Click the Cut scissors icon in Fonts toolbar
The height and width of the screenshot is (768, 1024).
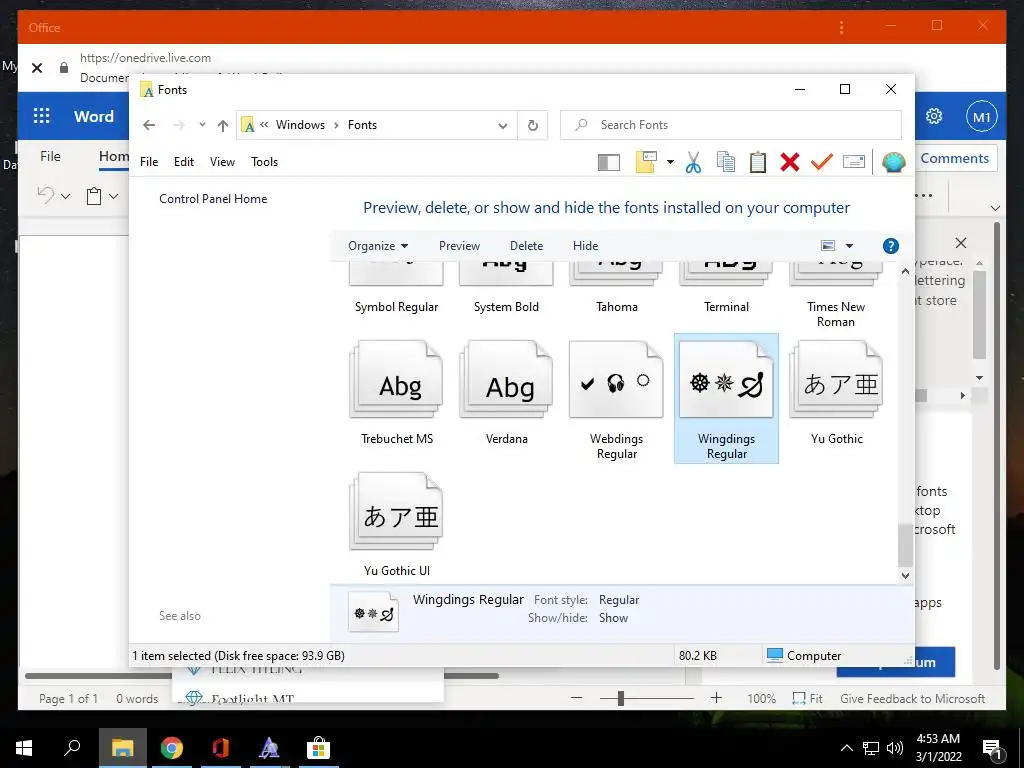pos(694,162)
